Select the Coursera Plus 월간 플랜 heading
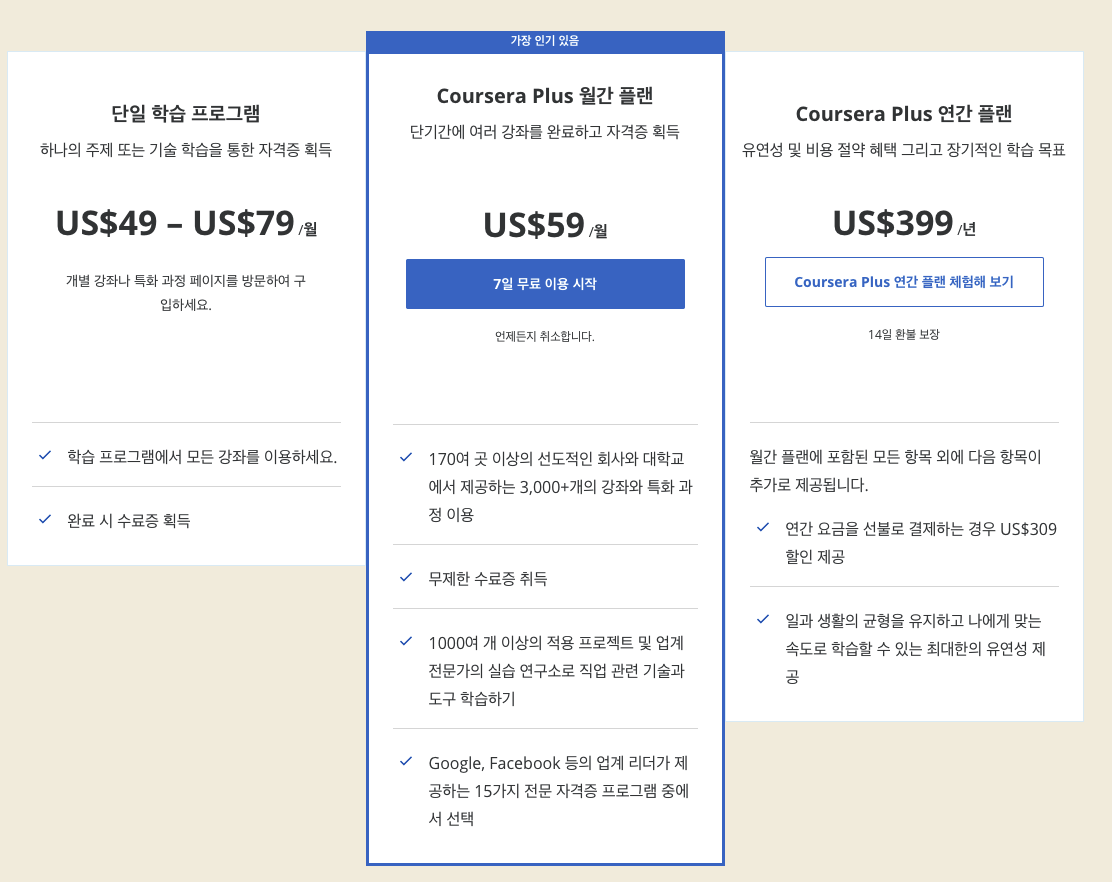Image resolution: width=1112 pixels, height=882 pixels. 545,96
